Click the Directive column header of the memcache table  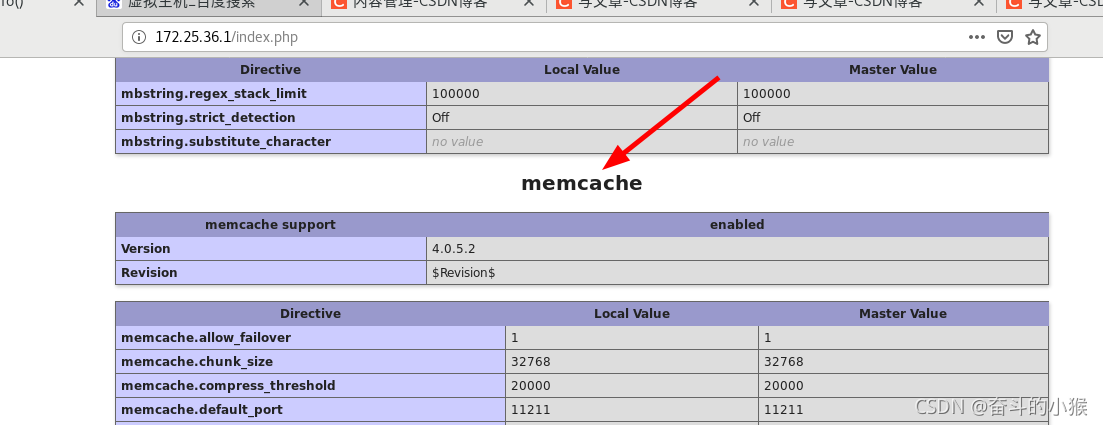[x=310, y=314]
